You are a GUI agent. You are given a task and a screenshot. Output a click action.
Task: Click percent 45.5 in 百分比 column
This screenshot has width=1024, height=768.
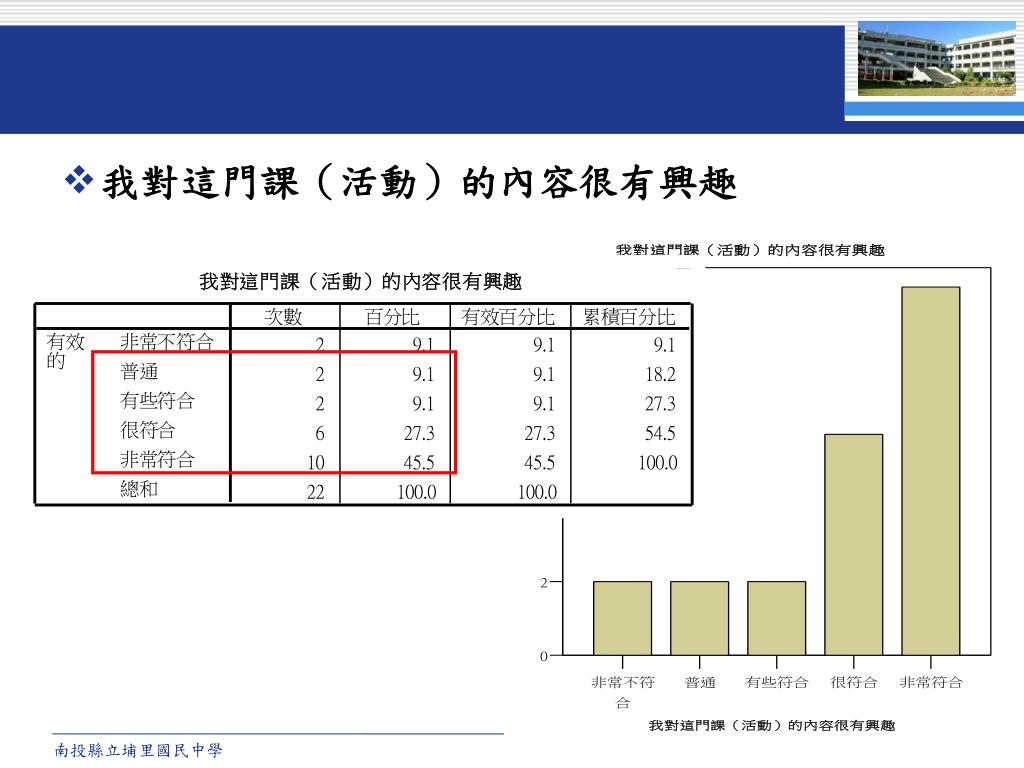click(419, 463)
